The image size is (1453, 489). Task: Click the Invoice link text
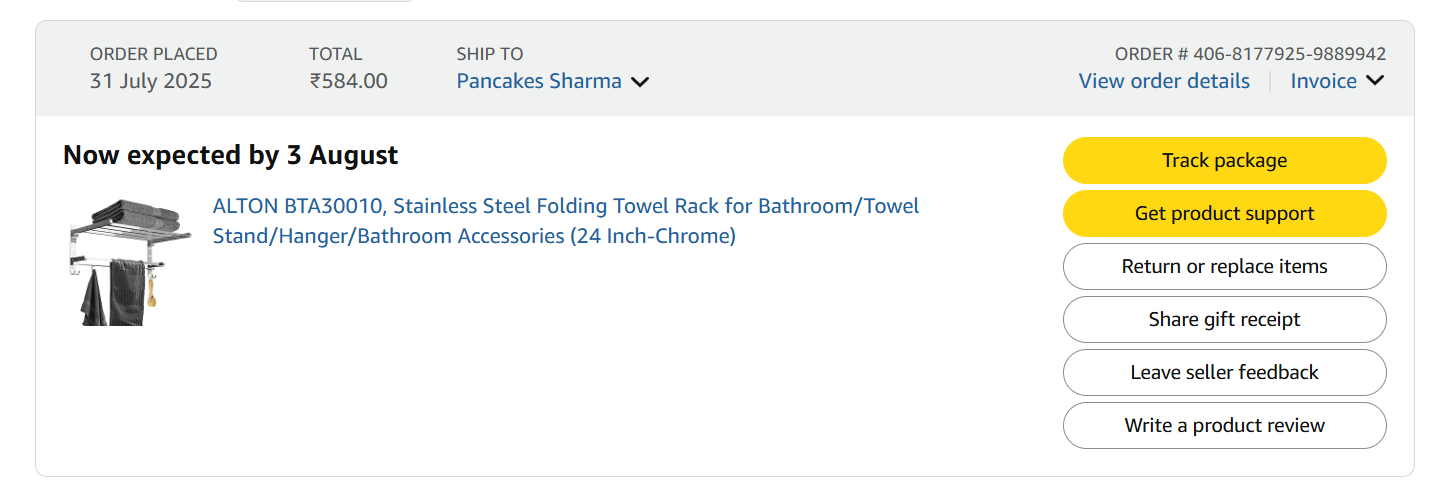click(1323, 81)
